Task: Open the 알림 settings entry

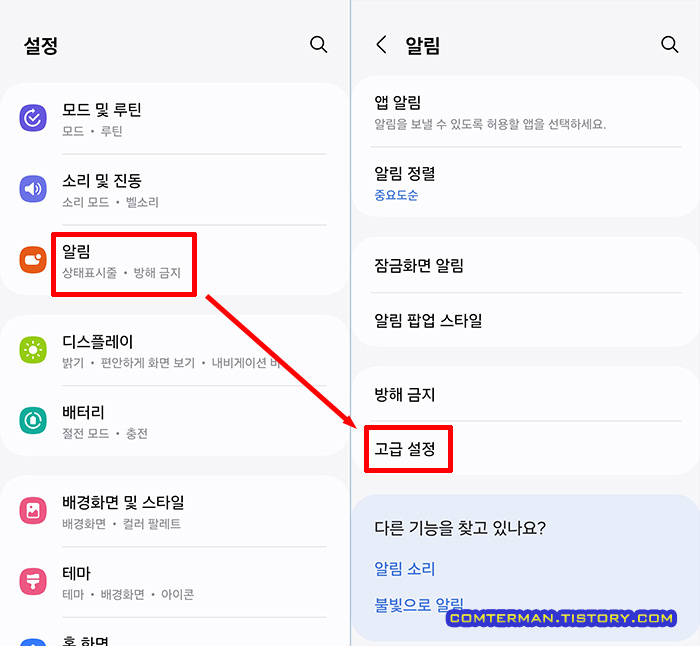Action: tap(175, 260)
